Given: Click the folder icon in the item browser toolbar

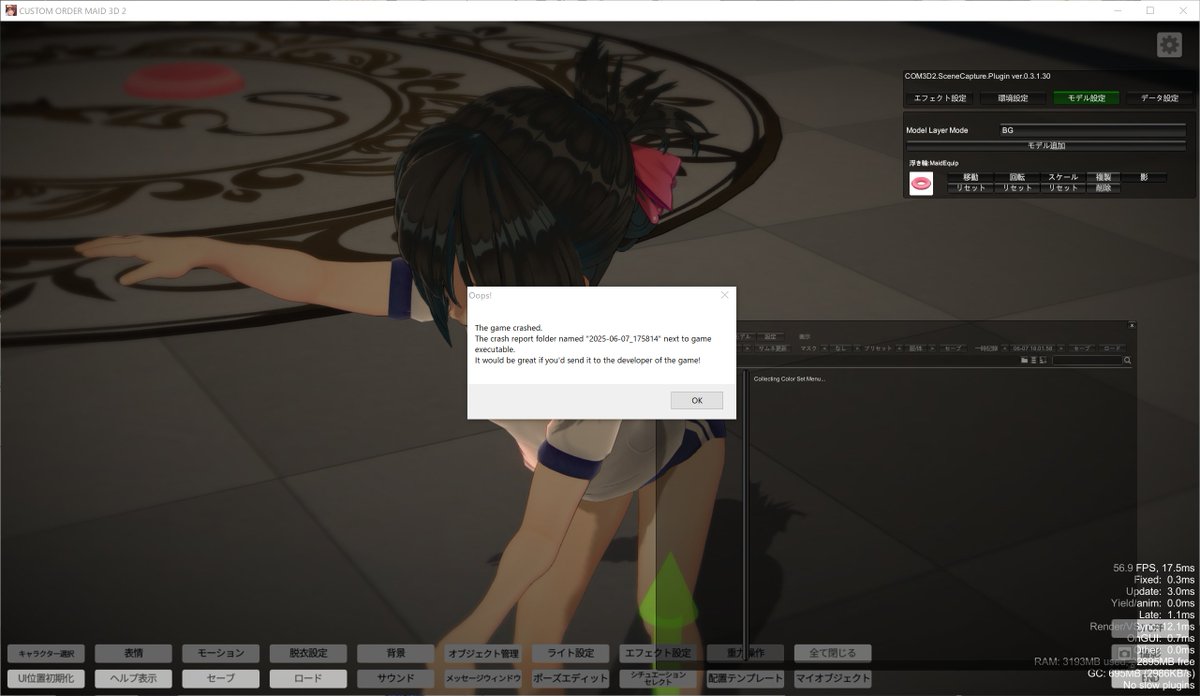Looking at the screenshot, I should point(1024,360).
